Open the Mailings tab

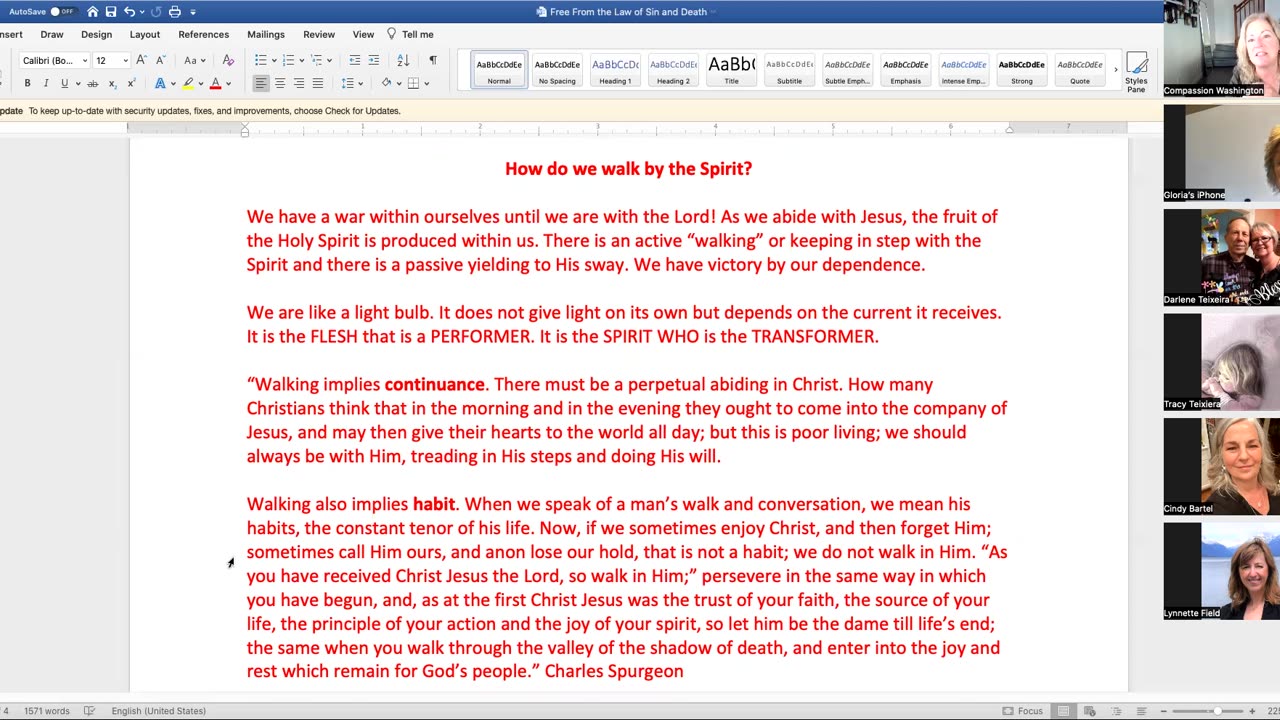pyautogui.click(x=266, y=34)
